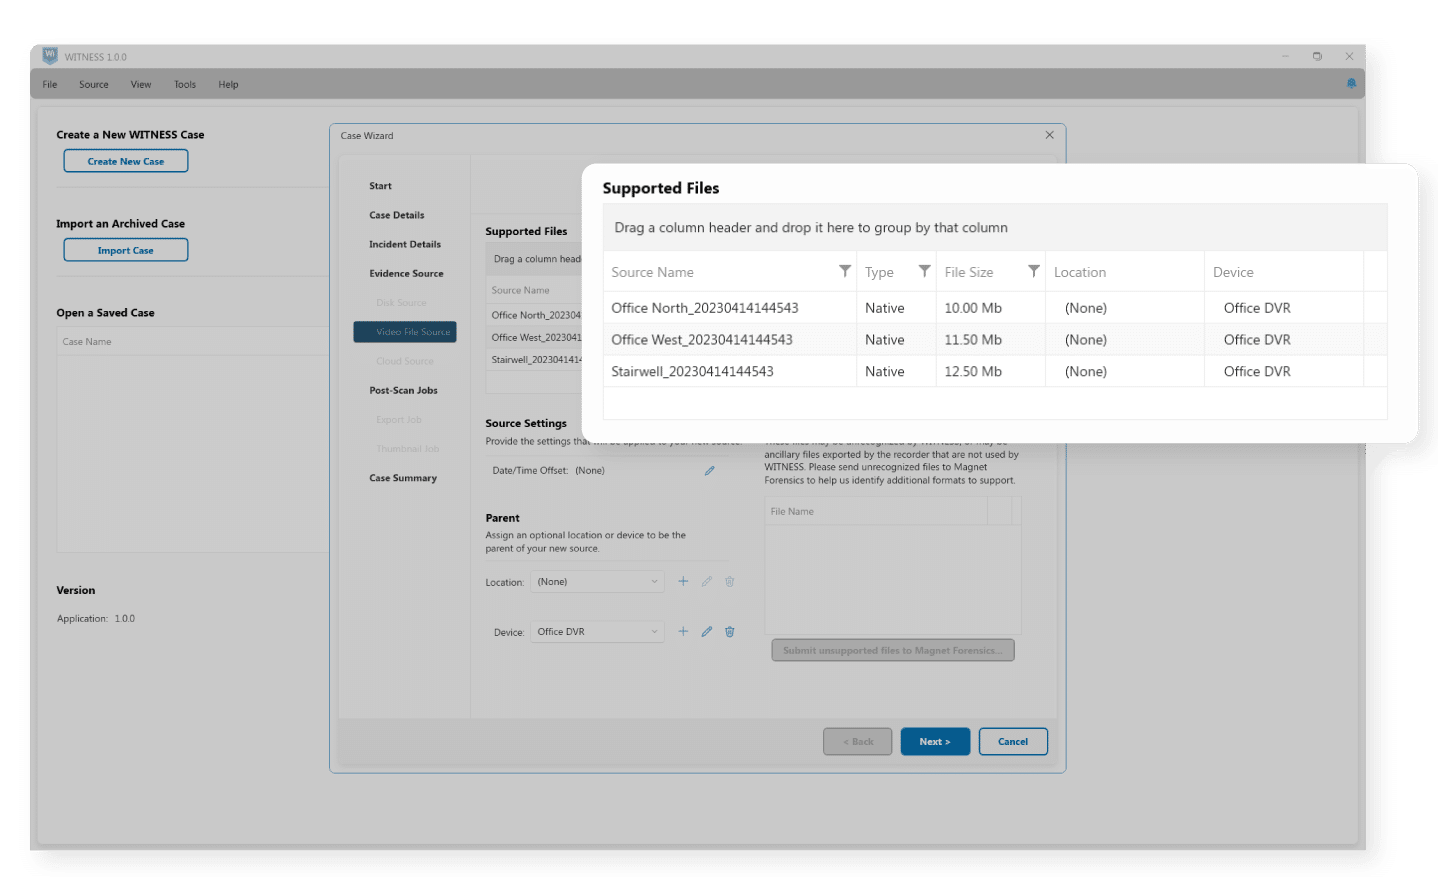The width and height of the screenshot is (1438, 880).
Task: Jump to the Case Summary wizard step
Action: click(403, 478)
